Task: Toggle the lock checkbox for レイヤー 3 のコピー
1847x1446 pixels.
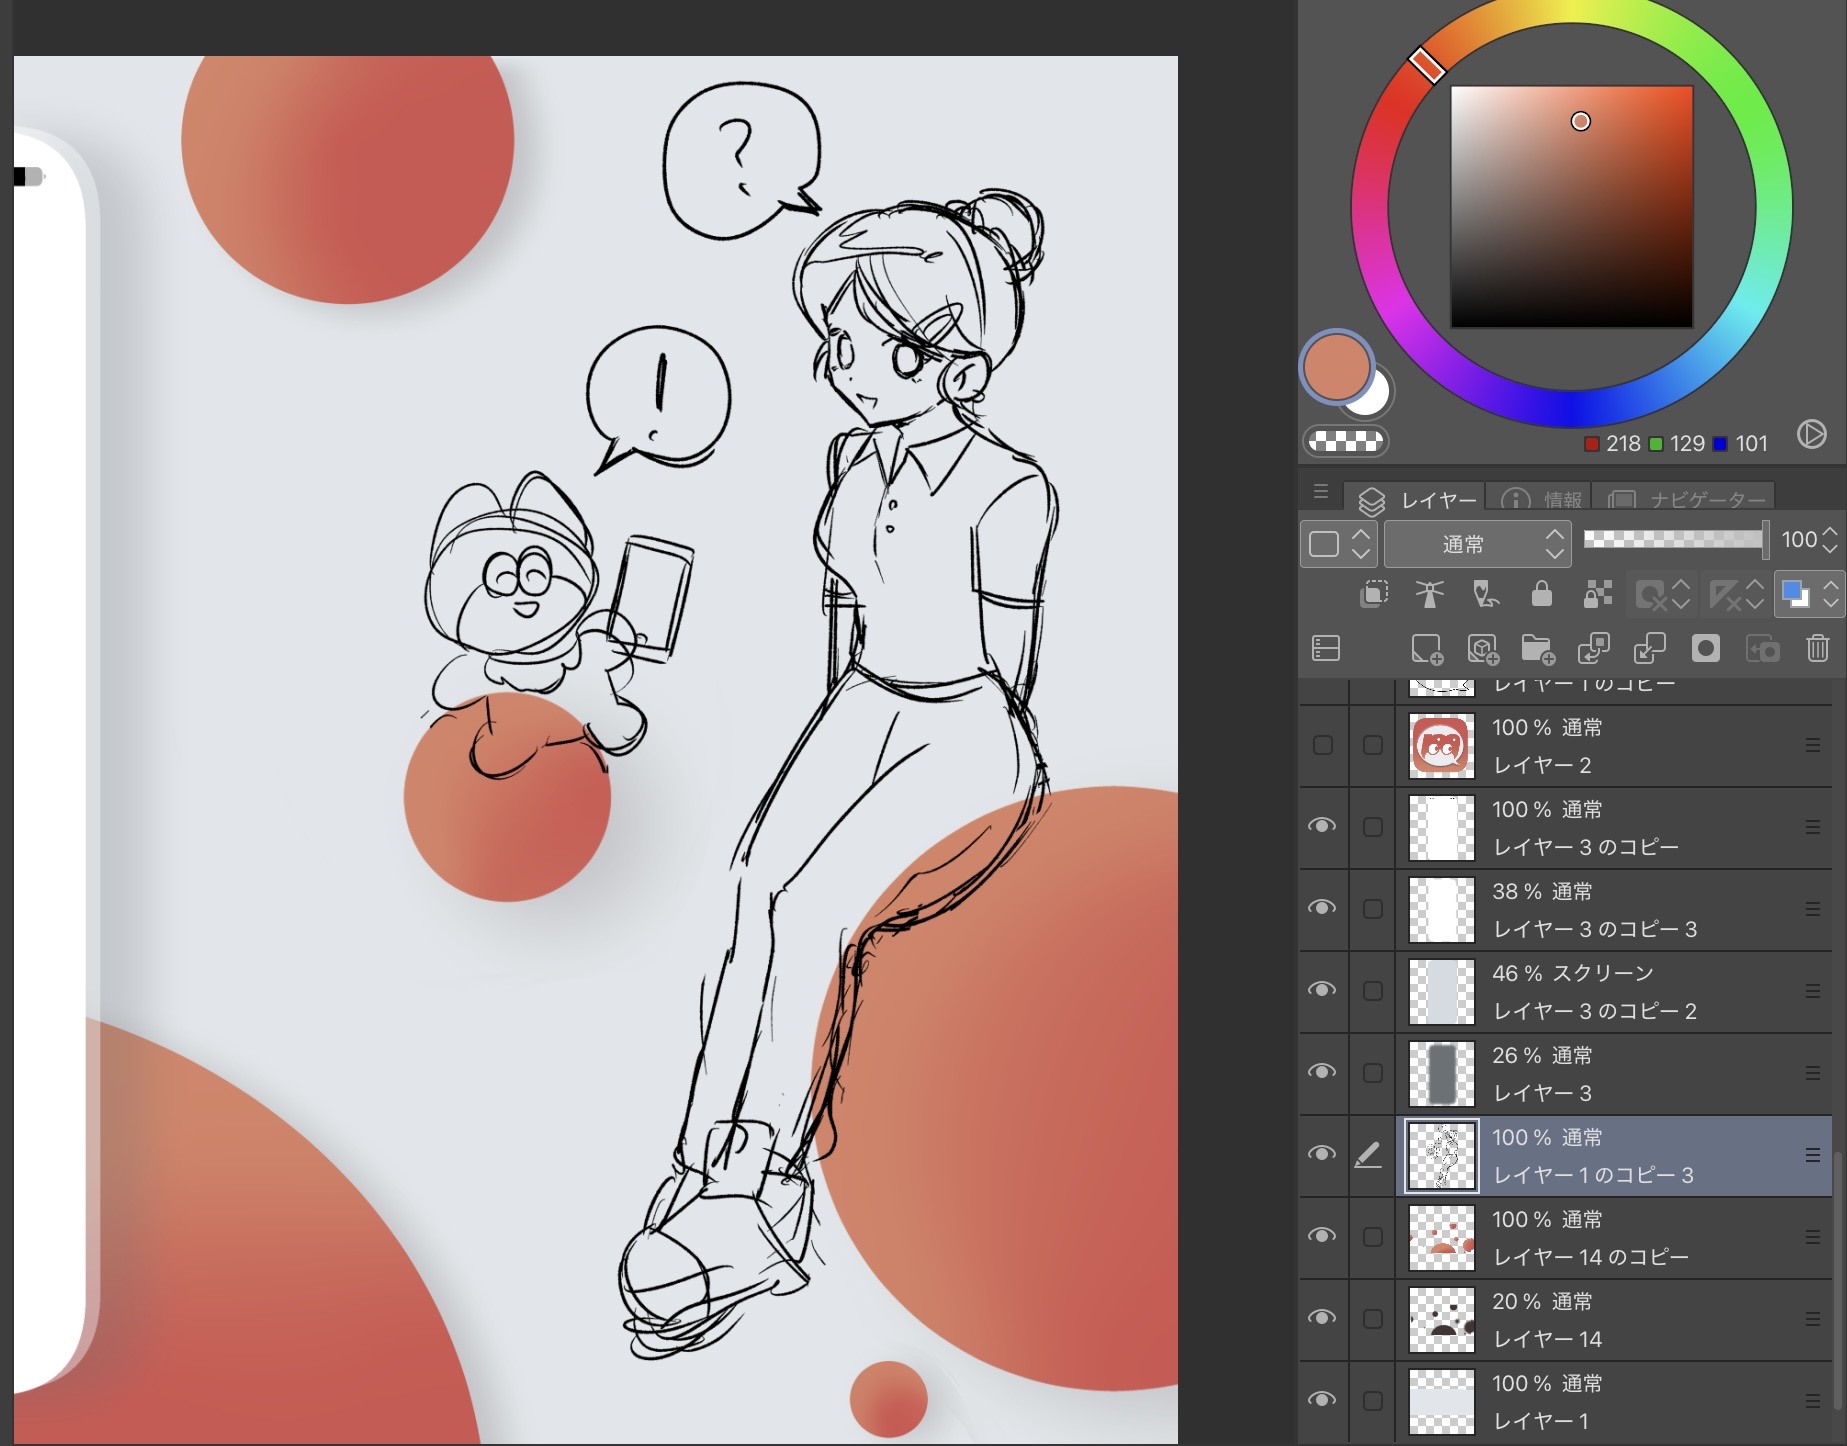Action: 1373,827
